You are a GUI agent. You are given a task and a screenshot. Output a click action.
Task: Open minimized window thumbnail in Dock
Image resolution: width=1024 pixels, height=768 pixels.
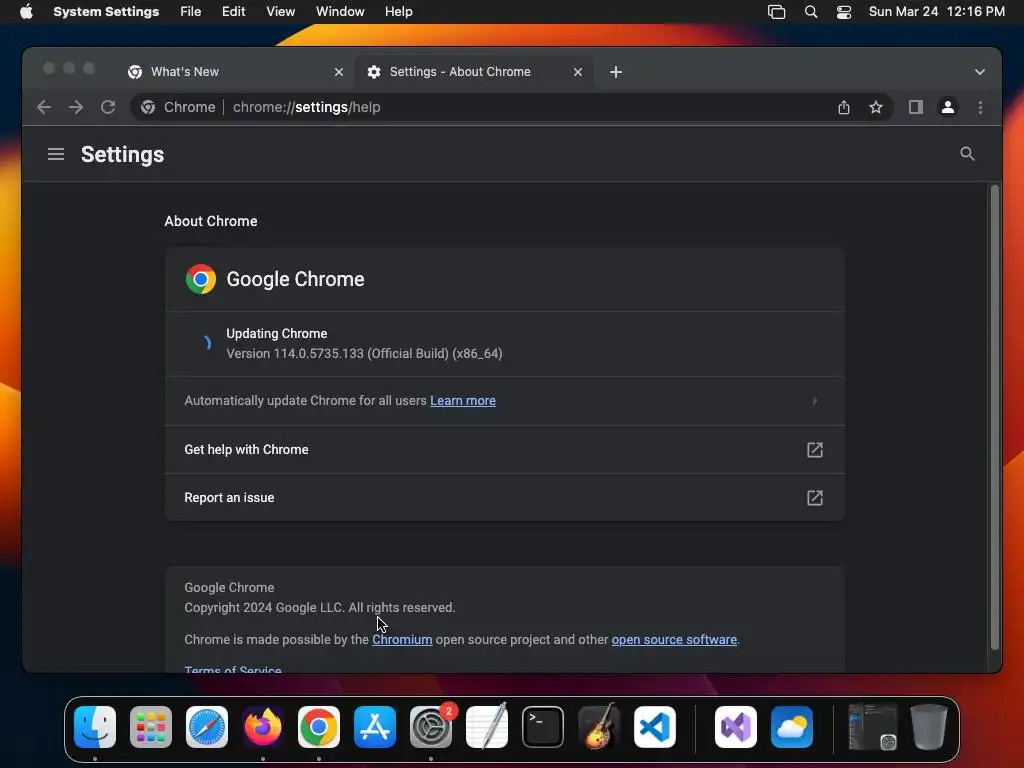click(x=872, y=727)
